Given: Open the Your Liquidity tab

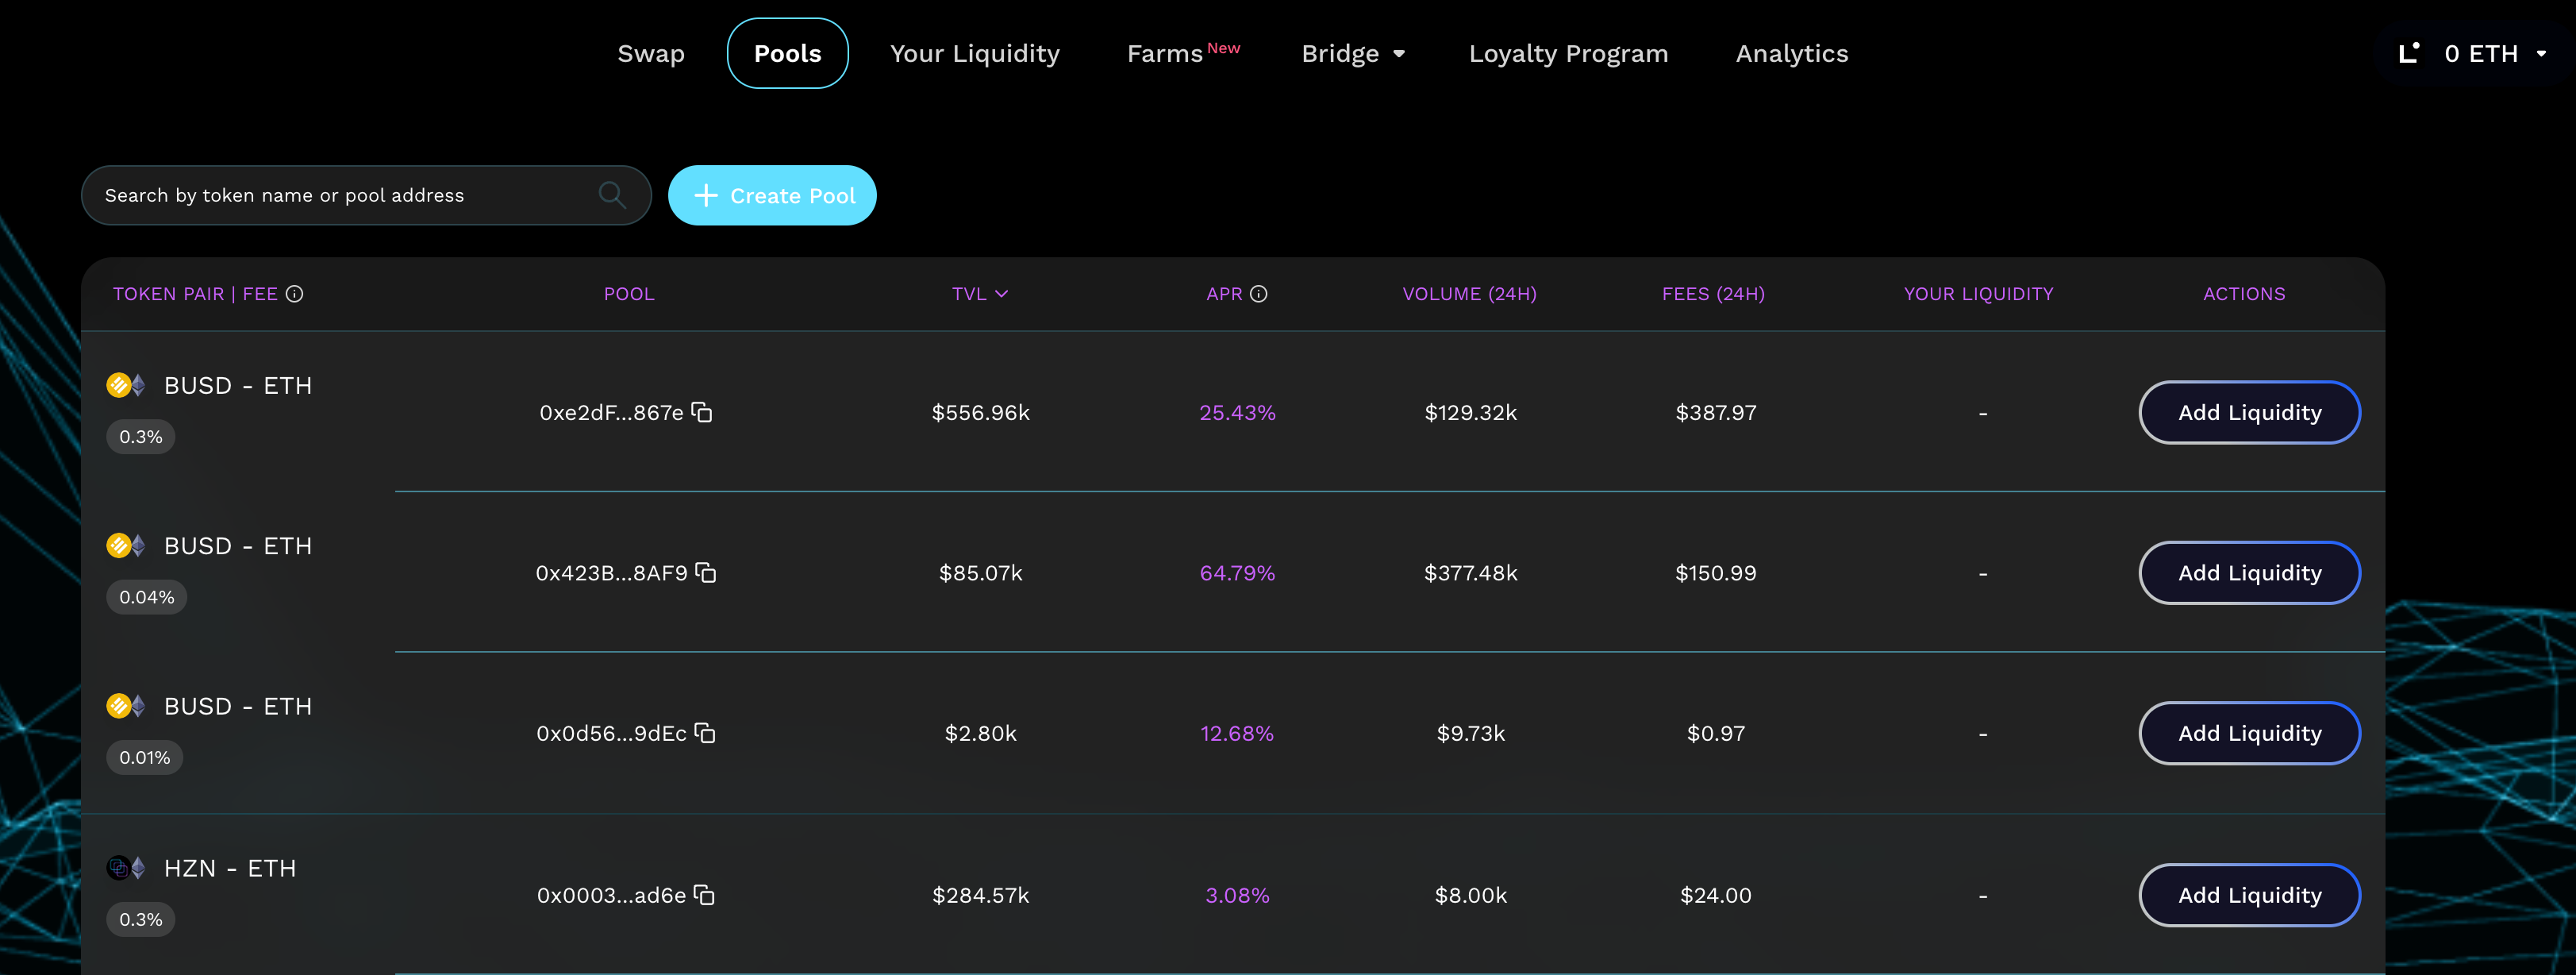Looking at the screenshot, I should (974, 54).
